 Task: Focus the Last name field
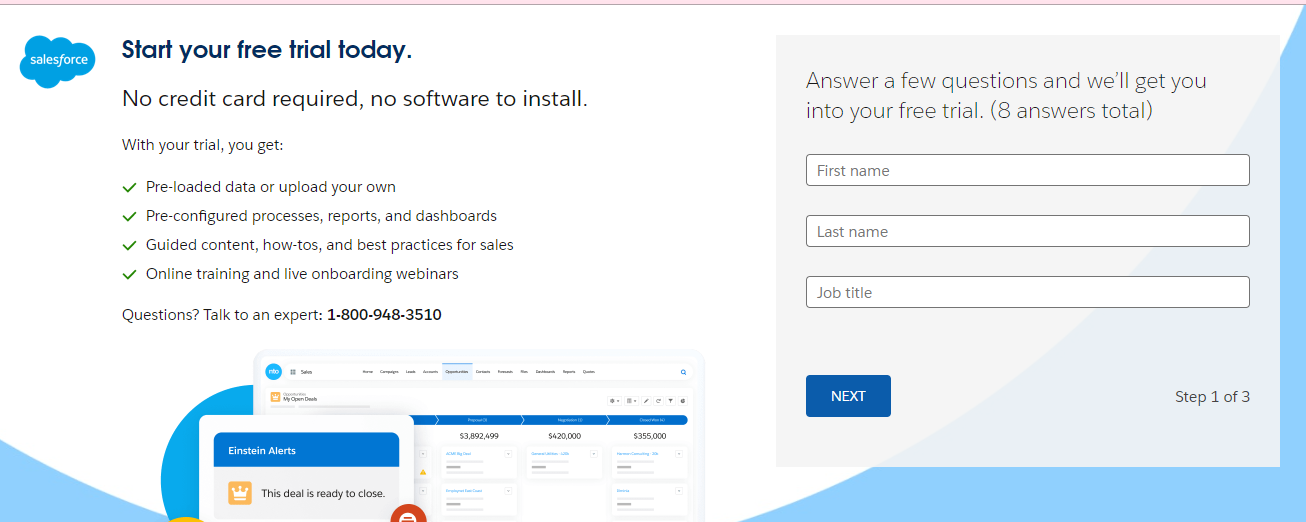[x=1028, y=231]
